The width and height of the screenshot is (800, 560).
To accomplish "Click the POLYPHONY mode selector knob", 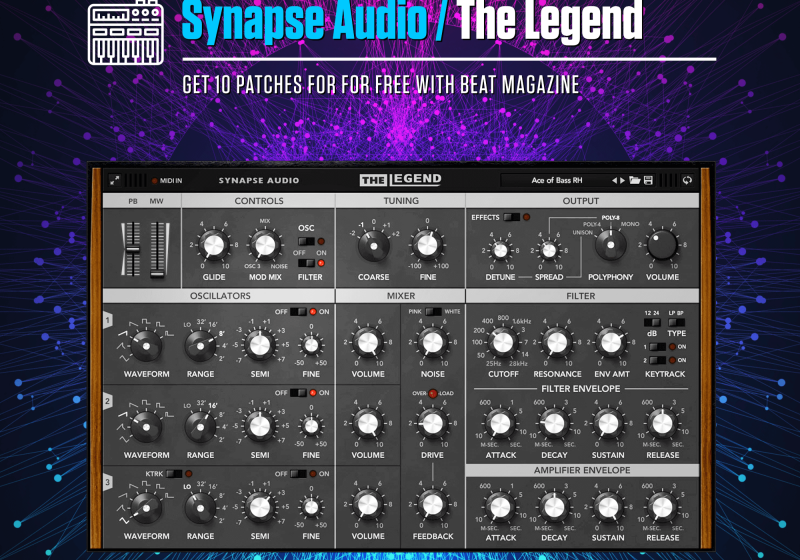I will click(x=610, y=246).
